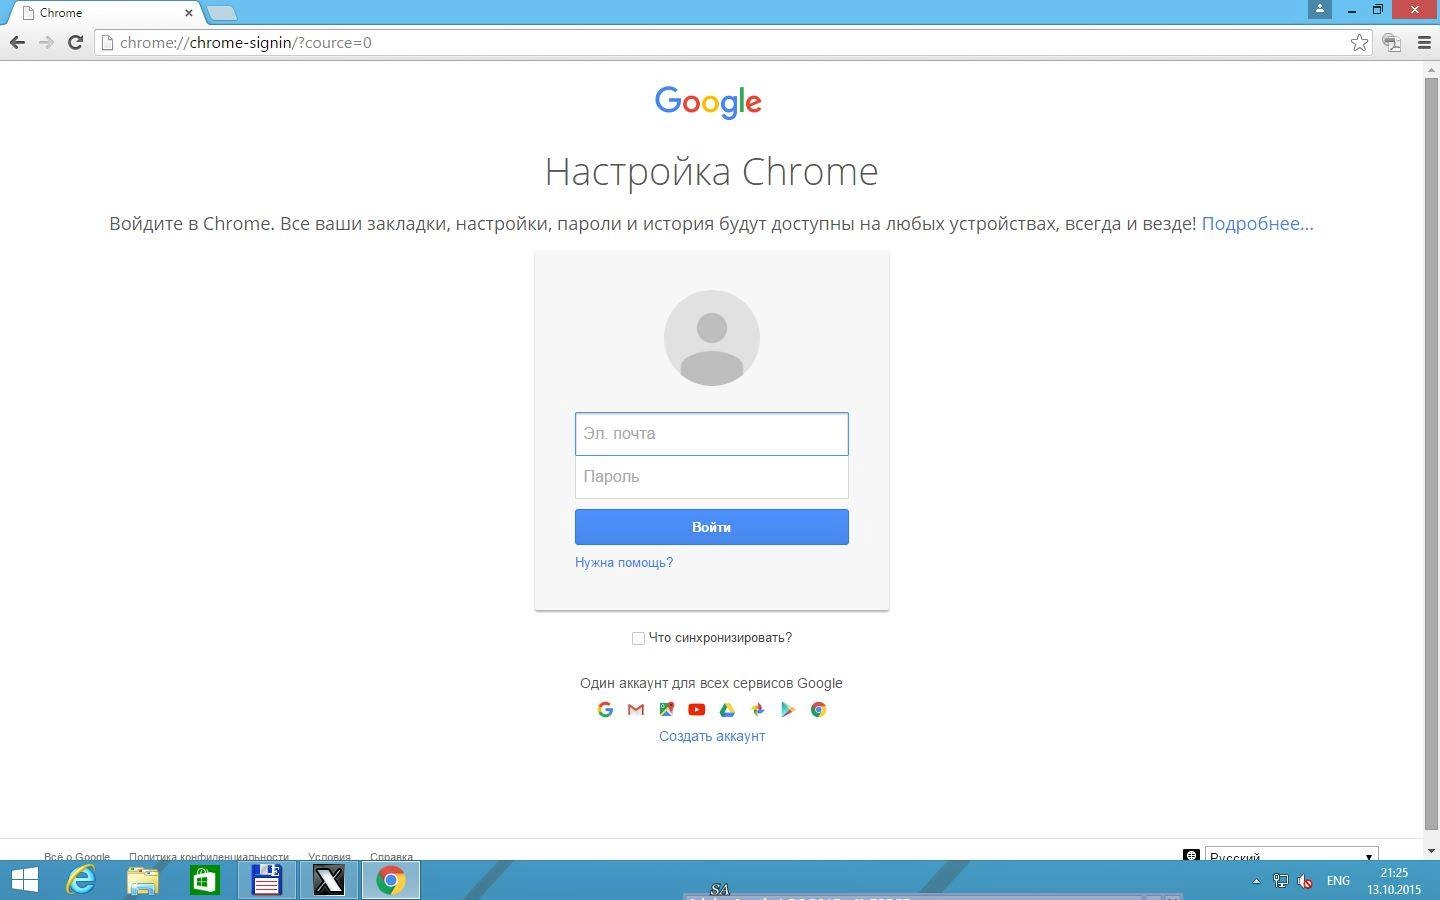Click the Google Photos pinwheel icon
Image resolution: width=1440 pixels, height=900 pixels.
(x=758, y=709)
